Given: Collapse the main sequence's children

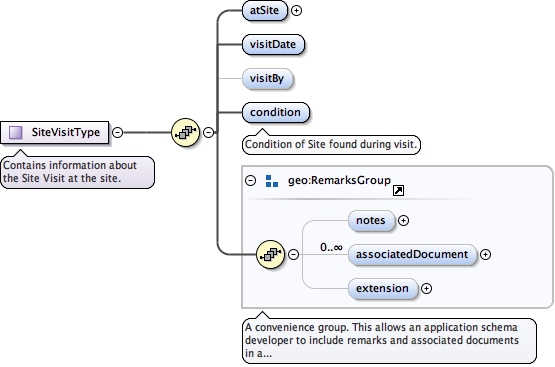Looking at the screenshot, I should pyautogui.click(x=209, y=132).
